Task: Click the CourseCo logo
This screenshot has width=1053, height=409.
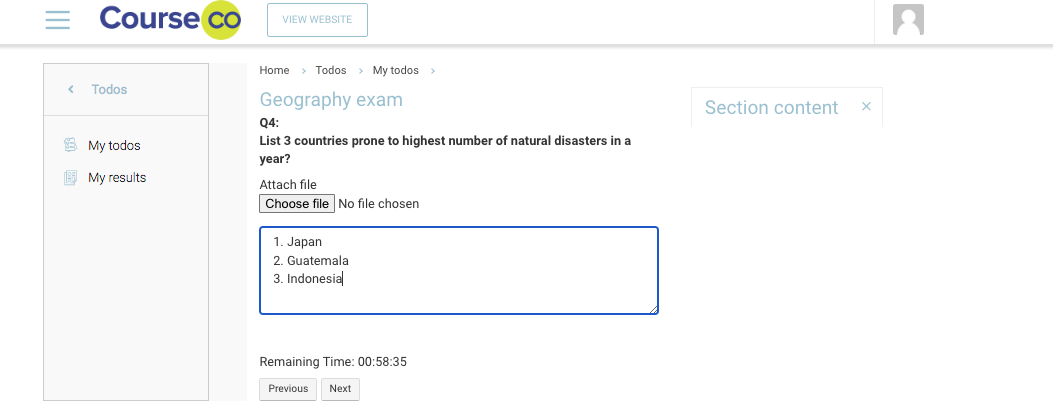Action: click(170, 20)
